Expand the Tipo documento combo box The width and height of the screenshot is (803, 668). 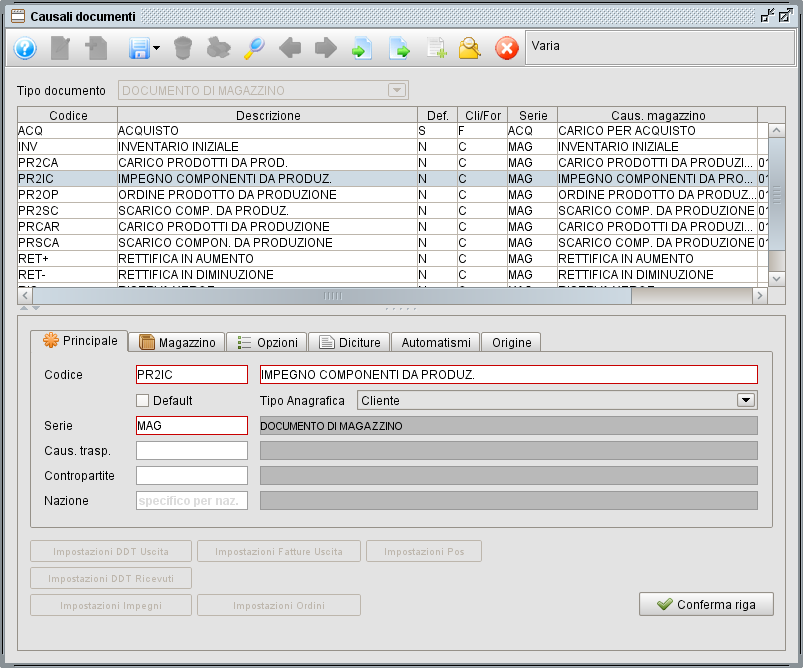click(399, 90)
